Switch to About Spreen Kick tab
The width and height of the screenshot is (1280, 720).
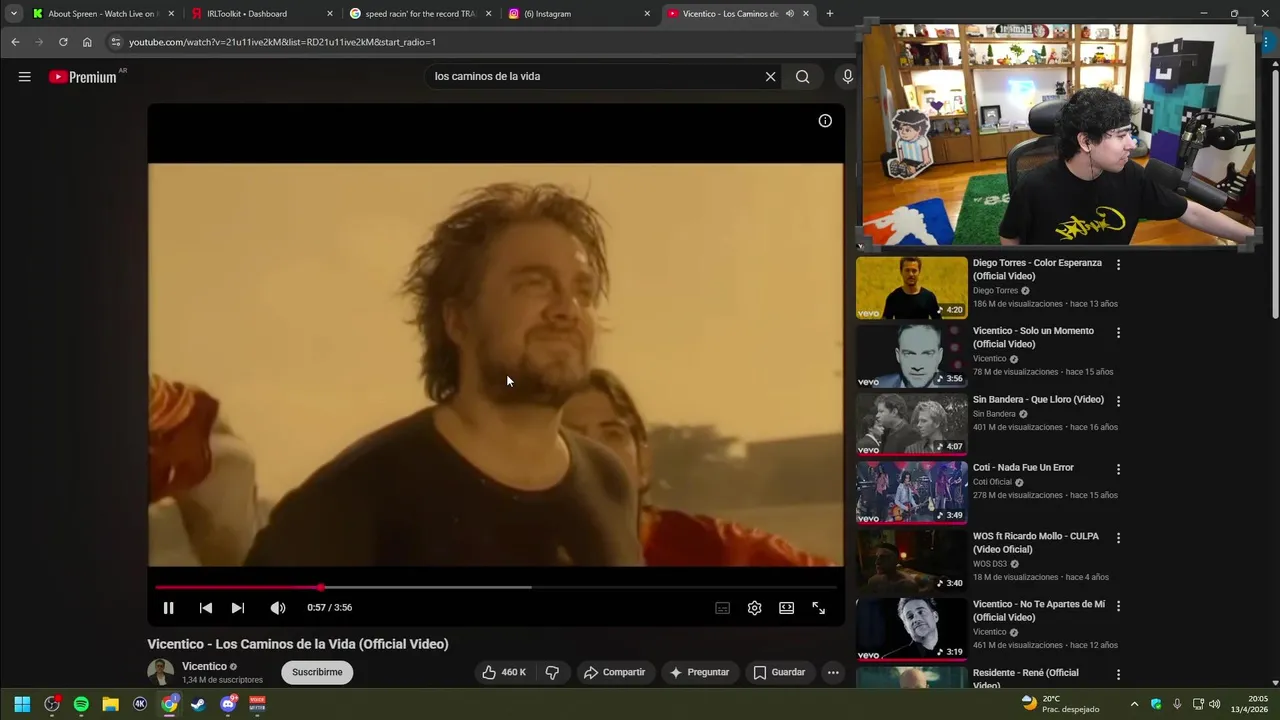[x=104, y=14]
